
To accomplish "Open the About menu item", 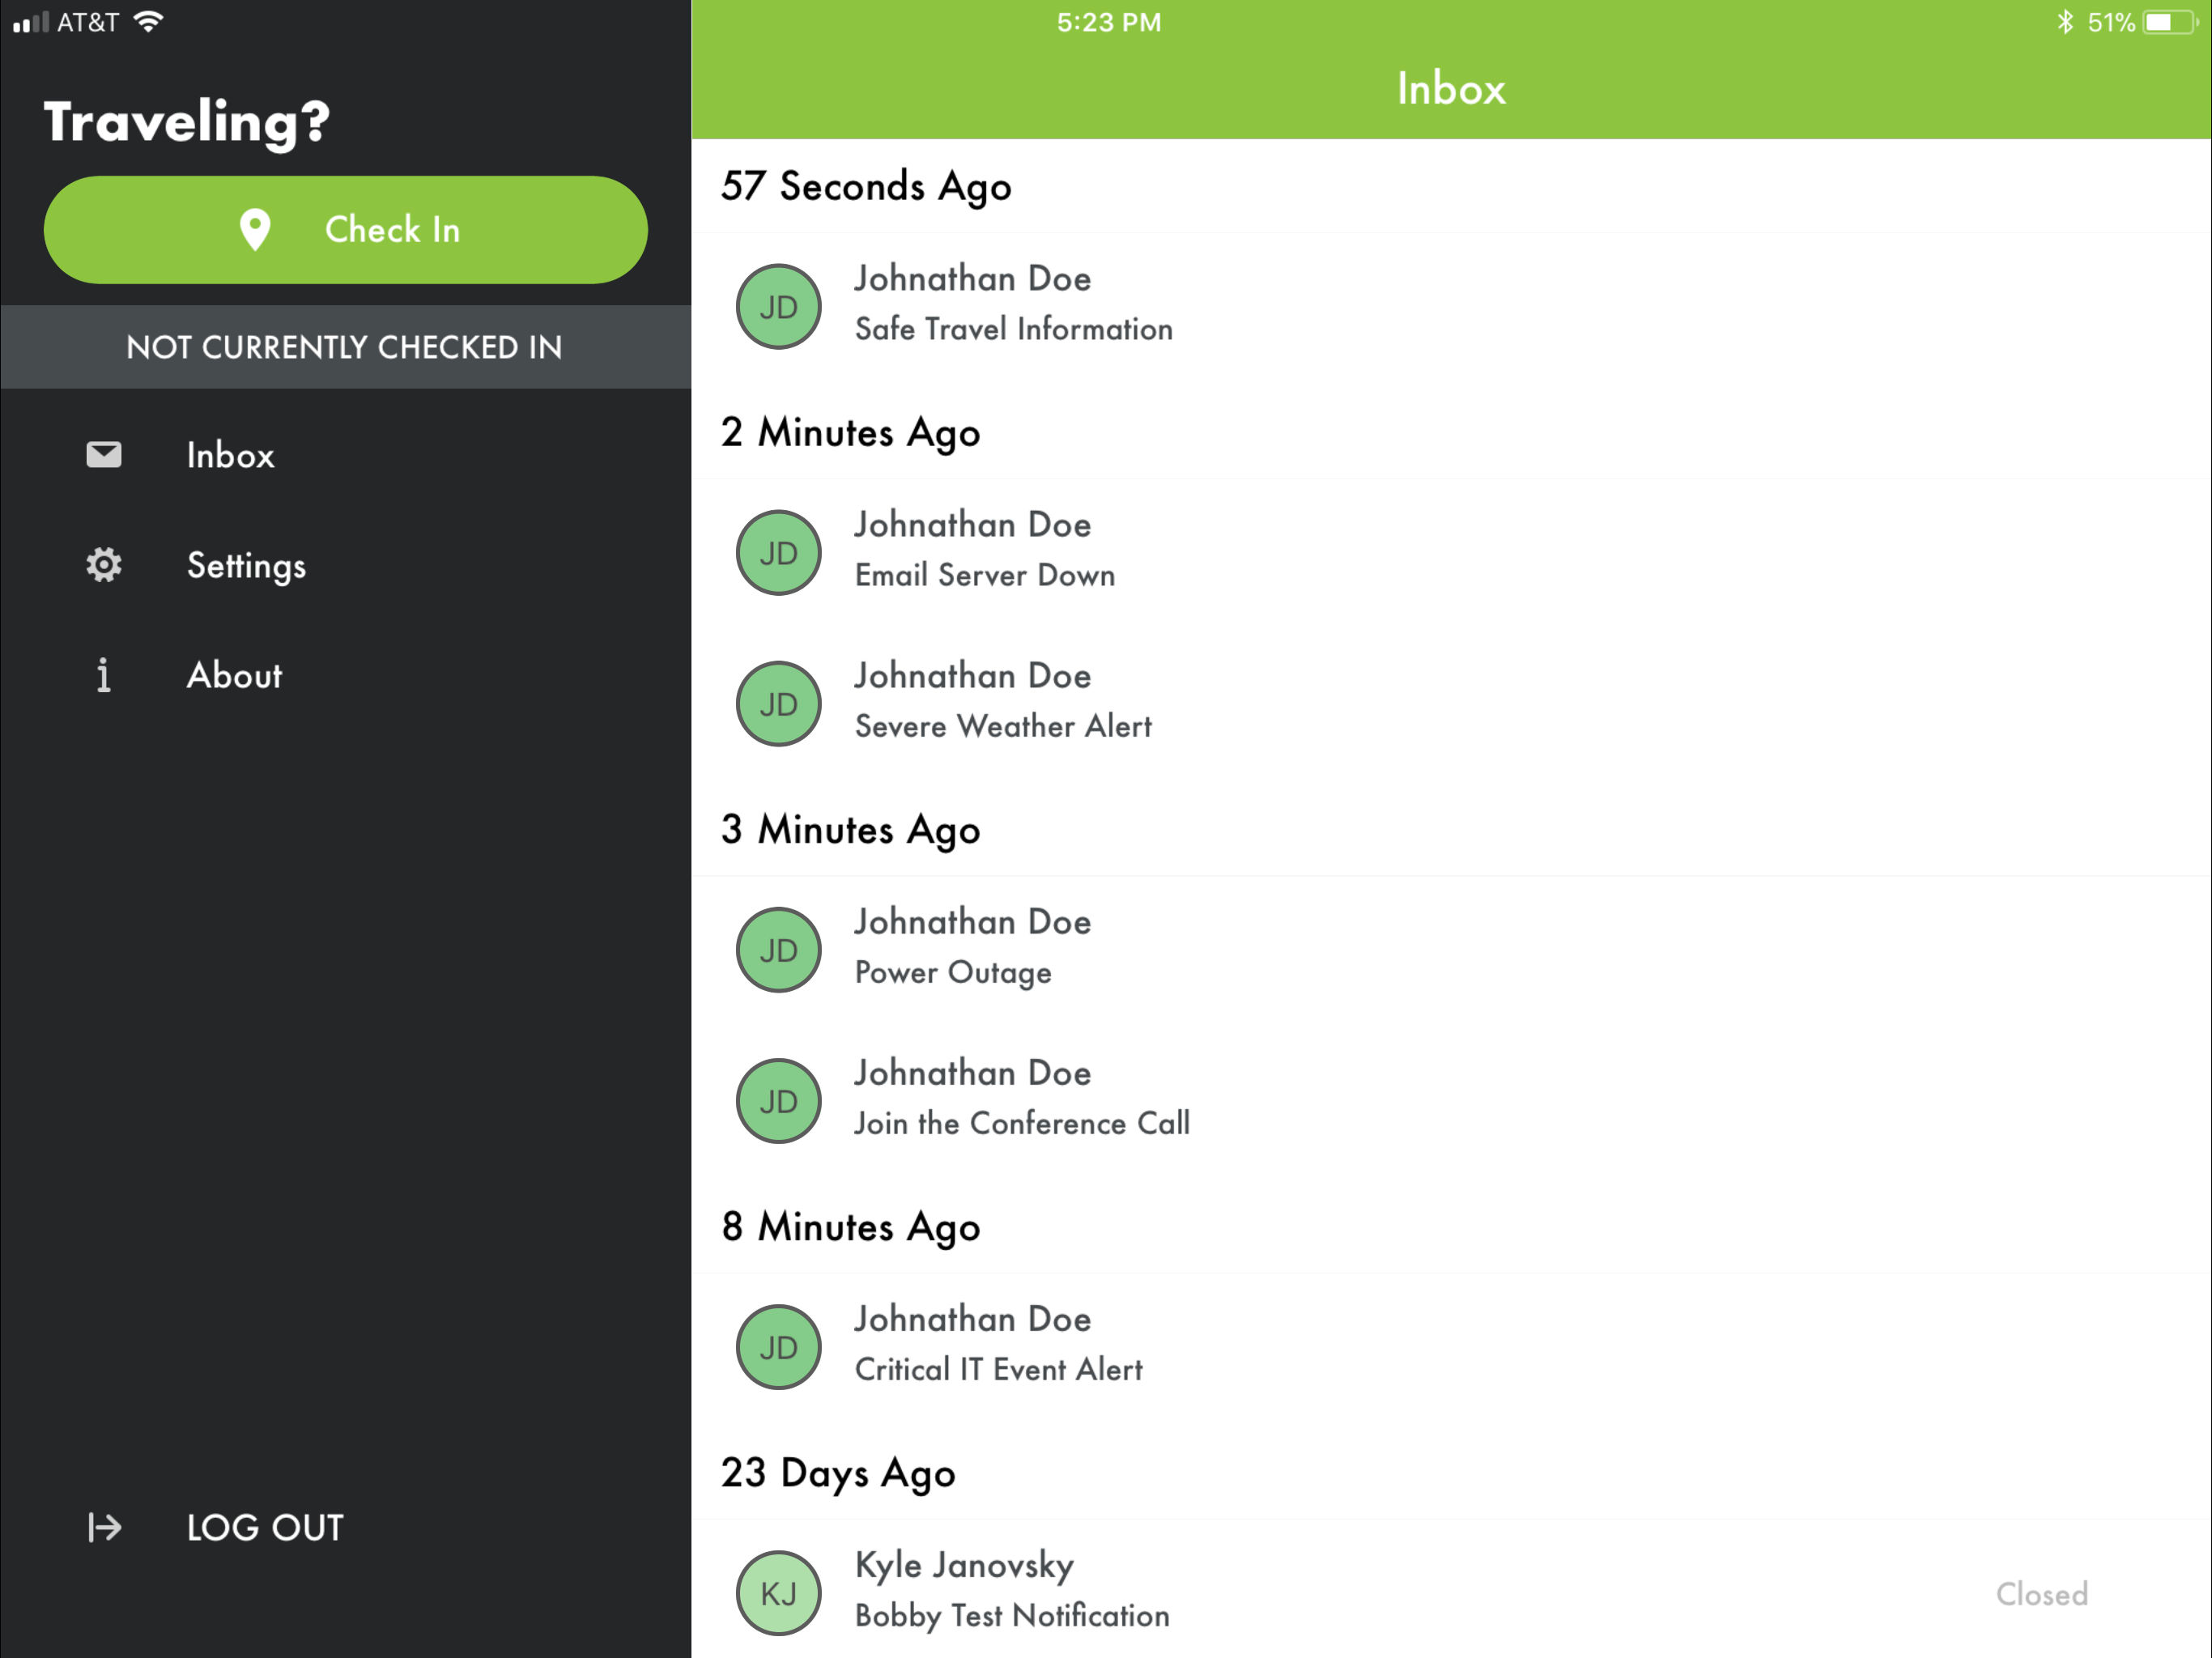I will (x=345, y=675).
